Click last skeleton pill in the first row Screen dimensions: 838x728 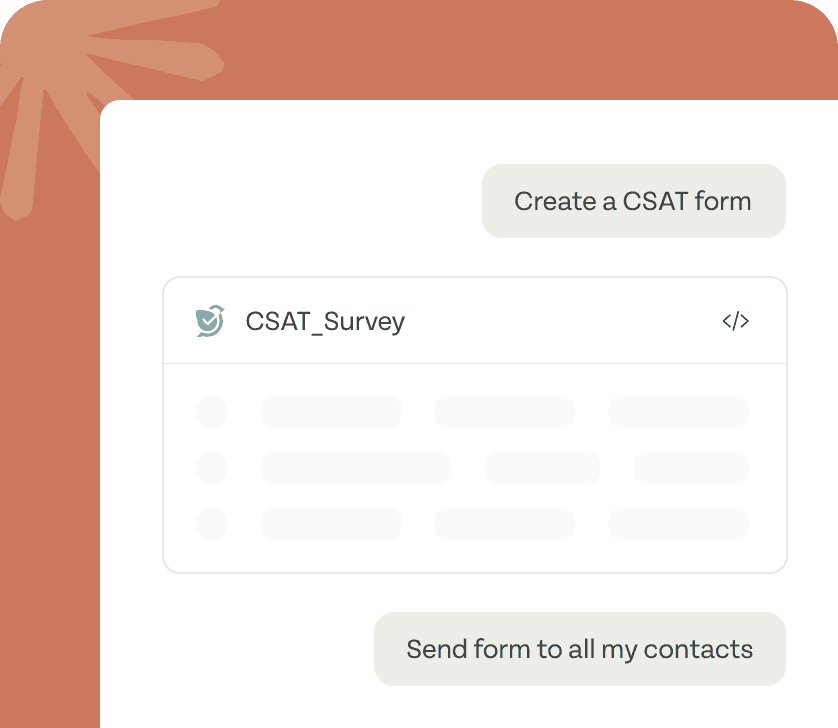[678, 412]
